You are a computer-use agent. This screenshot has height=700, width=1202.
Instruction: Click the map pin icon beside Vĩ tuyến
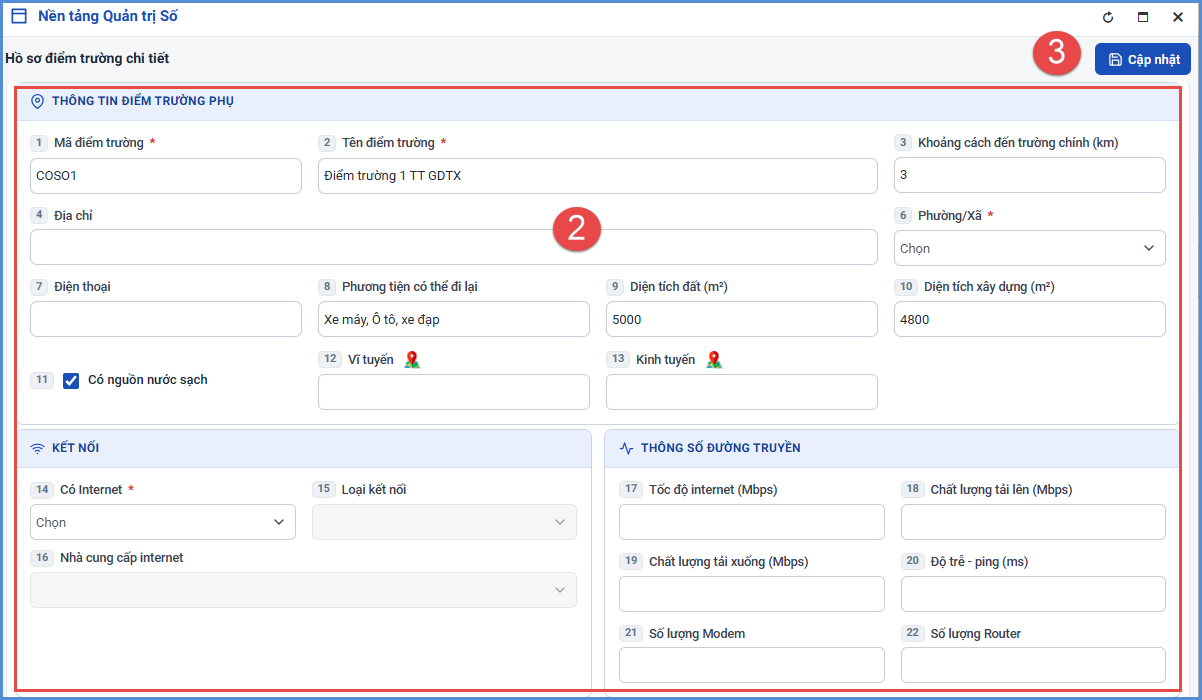[x=412, y=360]
